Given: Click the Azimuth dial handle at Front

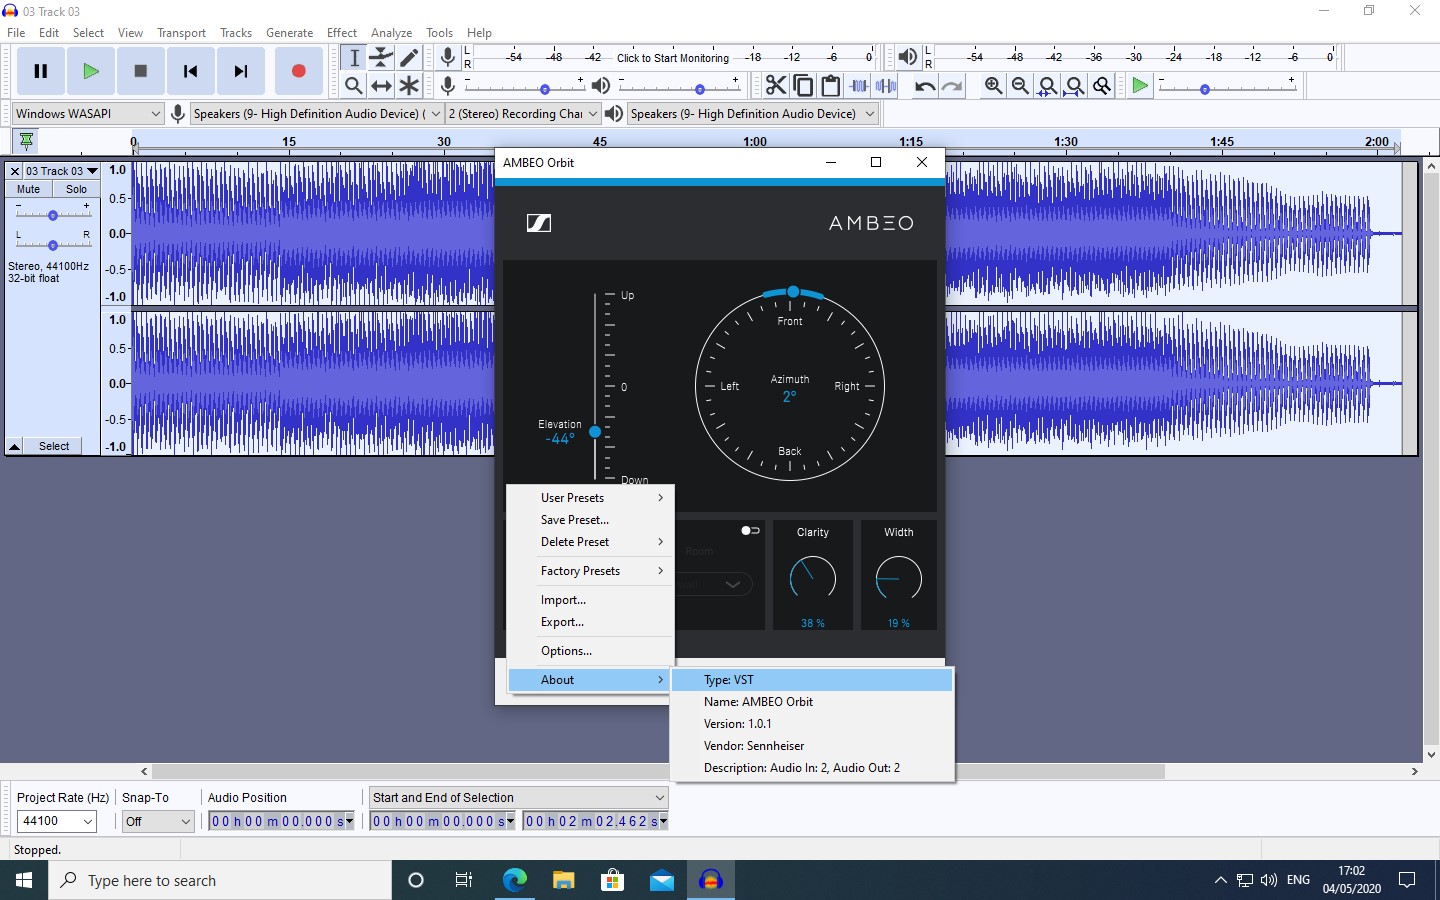Looking at the screenshot, I should [793, 292].
